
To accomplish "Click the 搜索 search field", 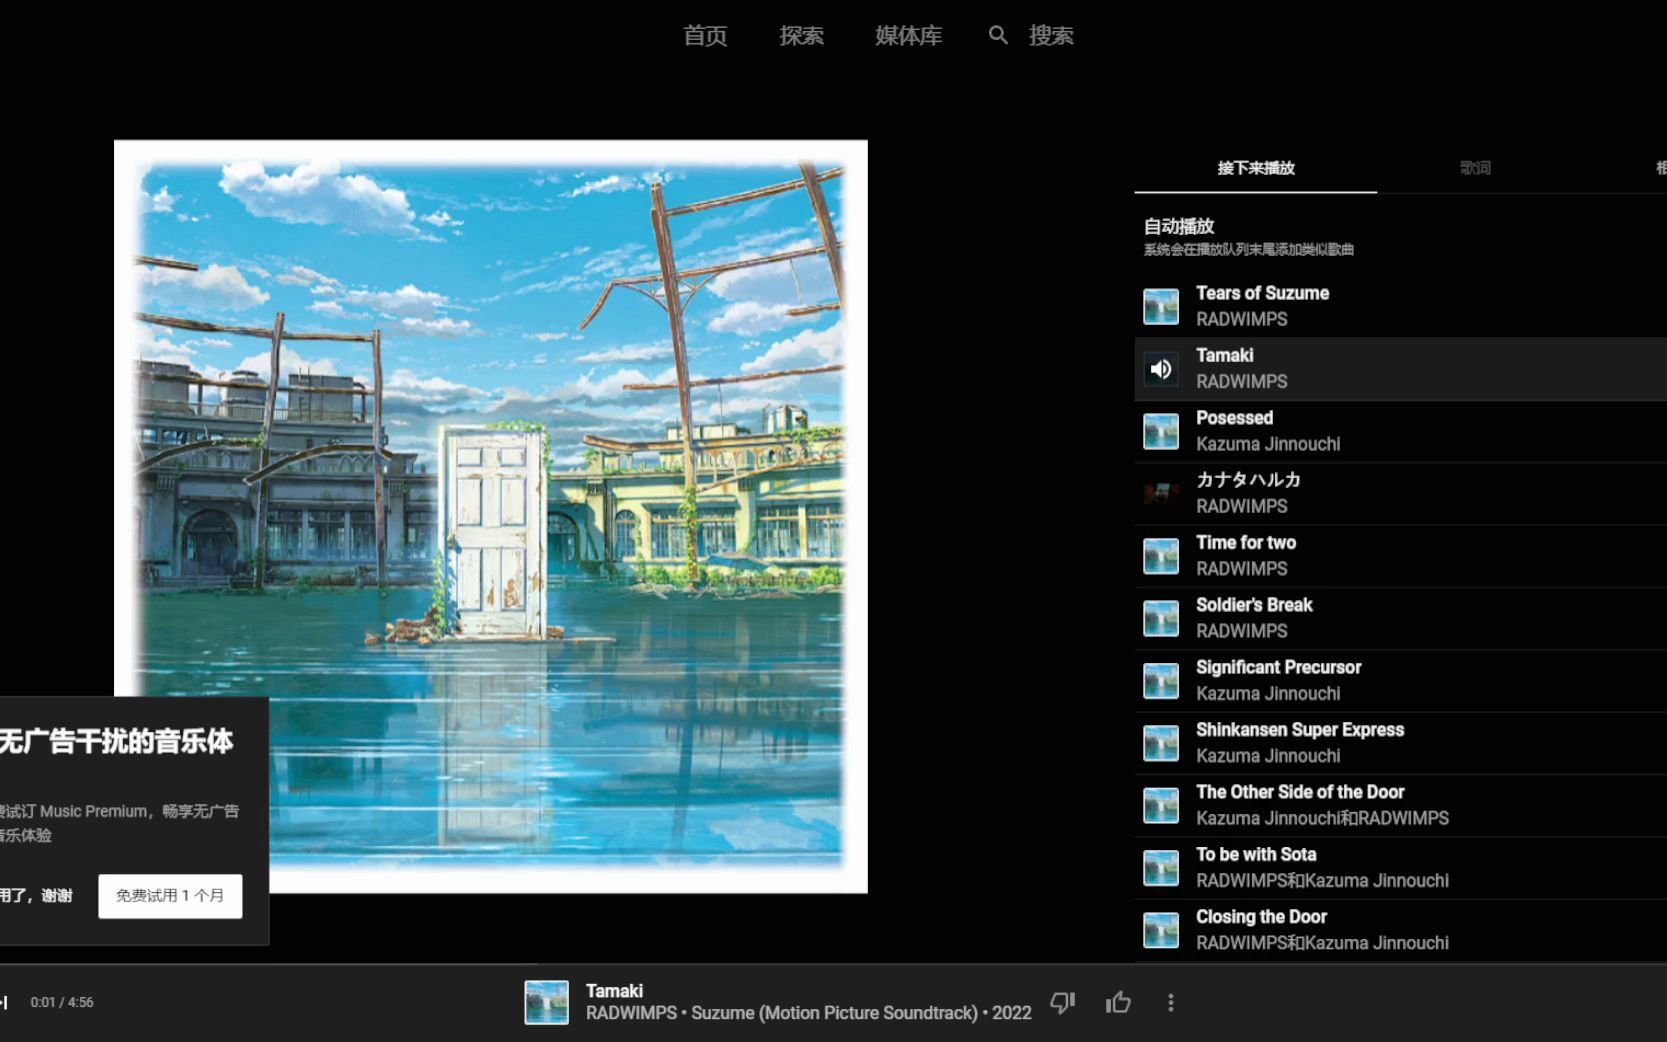I will click(1051, 36).
